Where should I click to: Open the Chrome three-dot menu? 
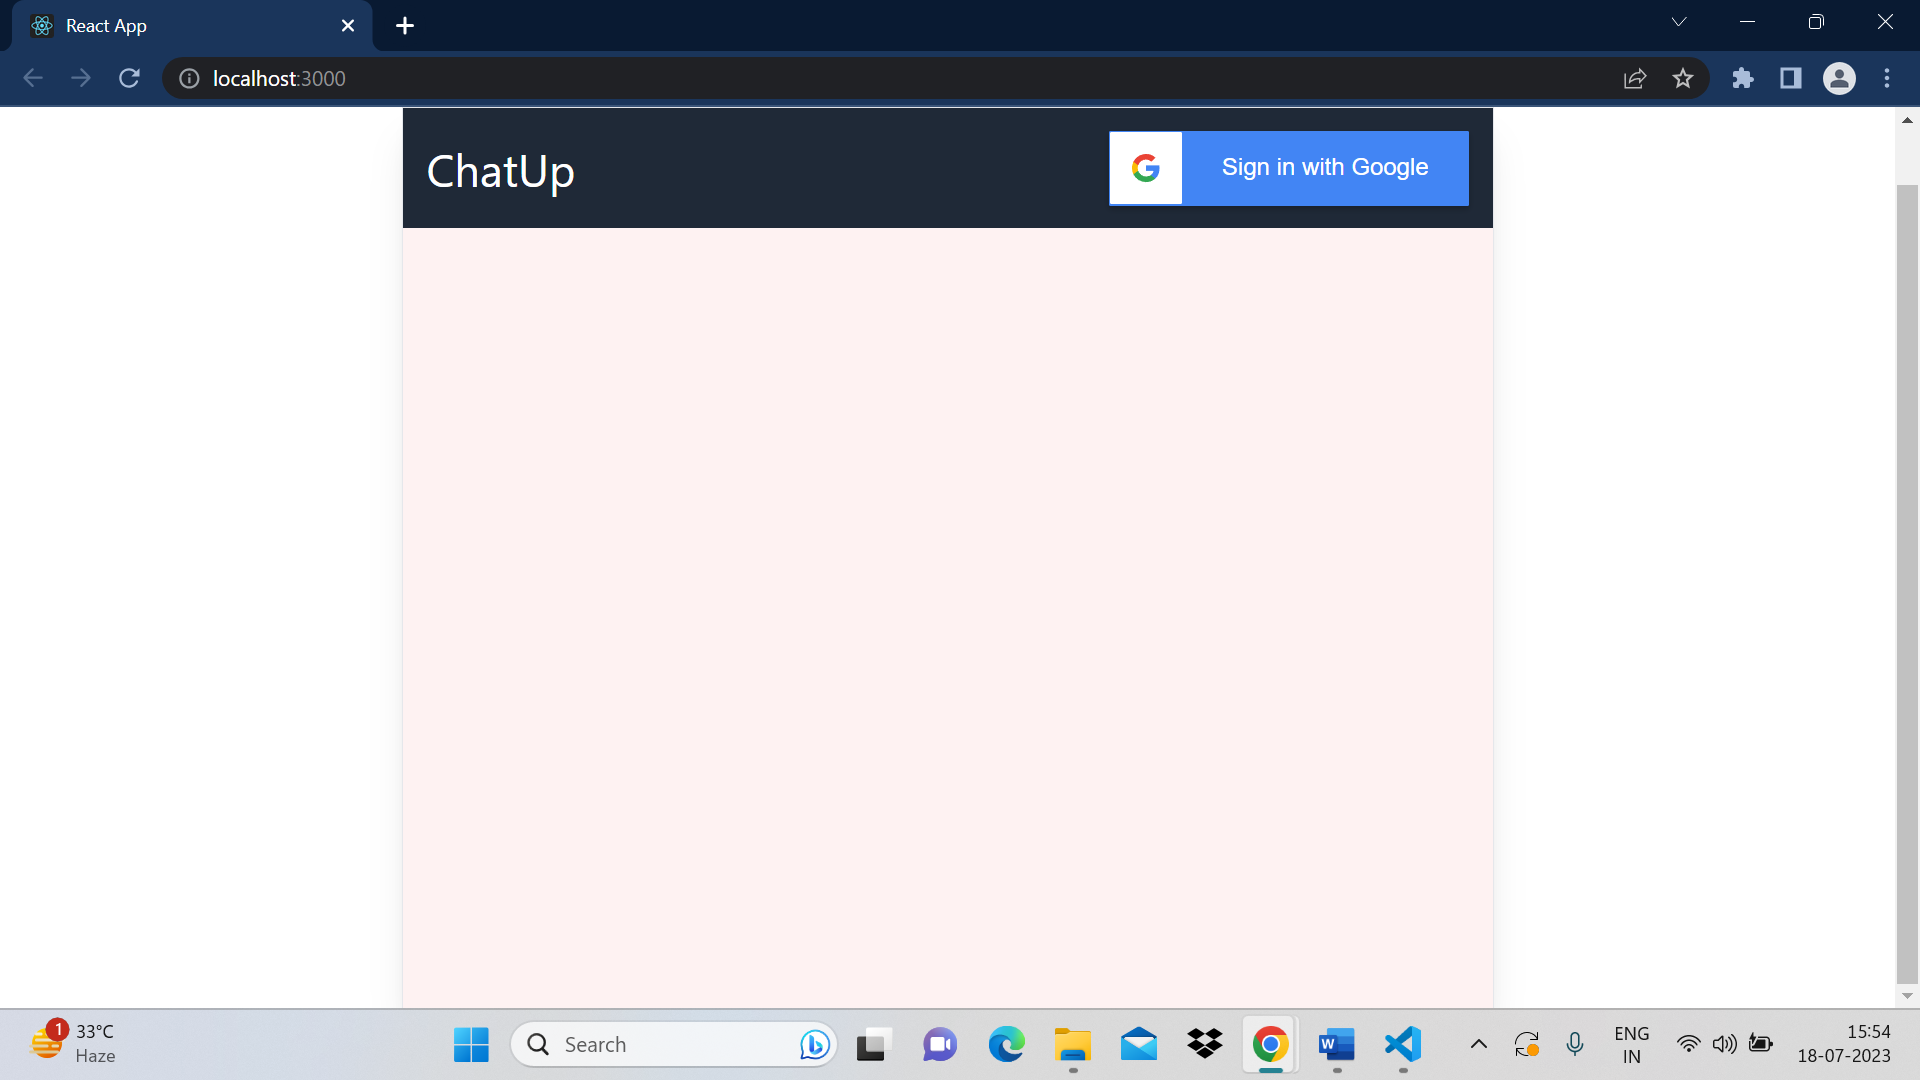[1888, 78]
